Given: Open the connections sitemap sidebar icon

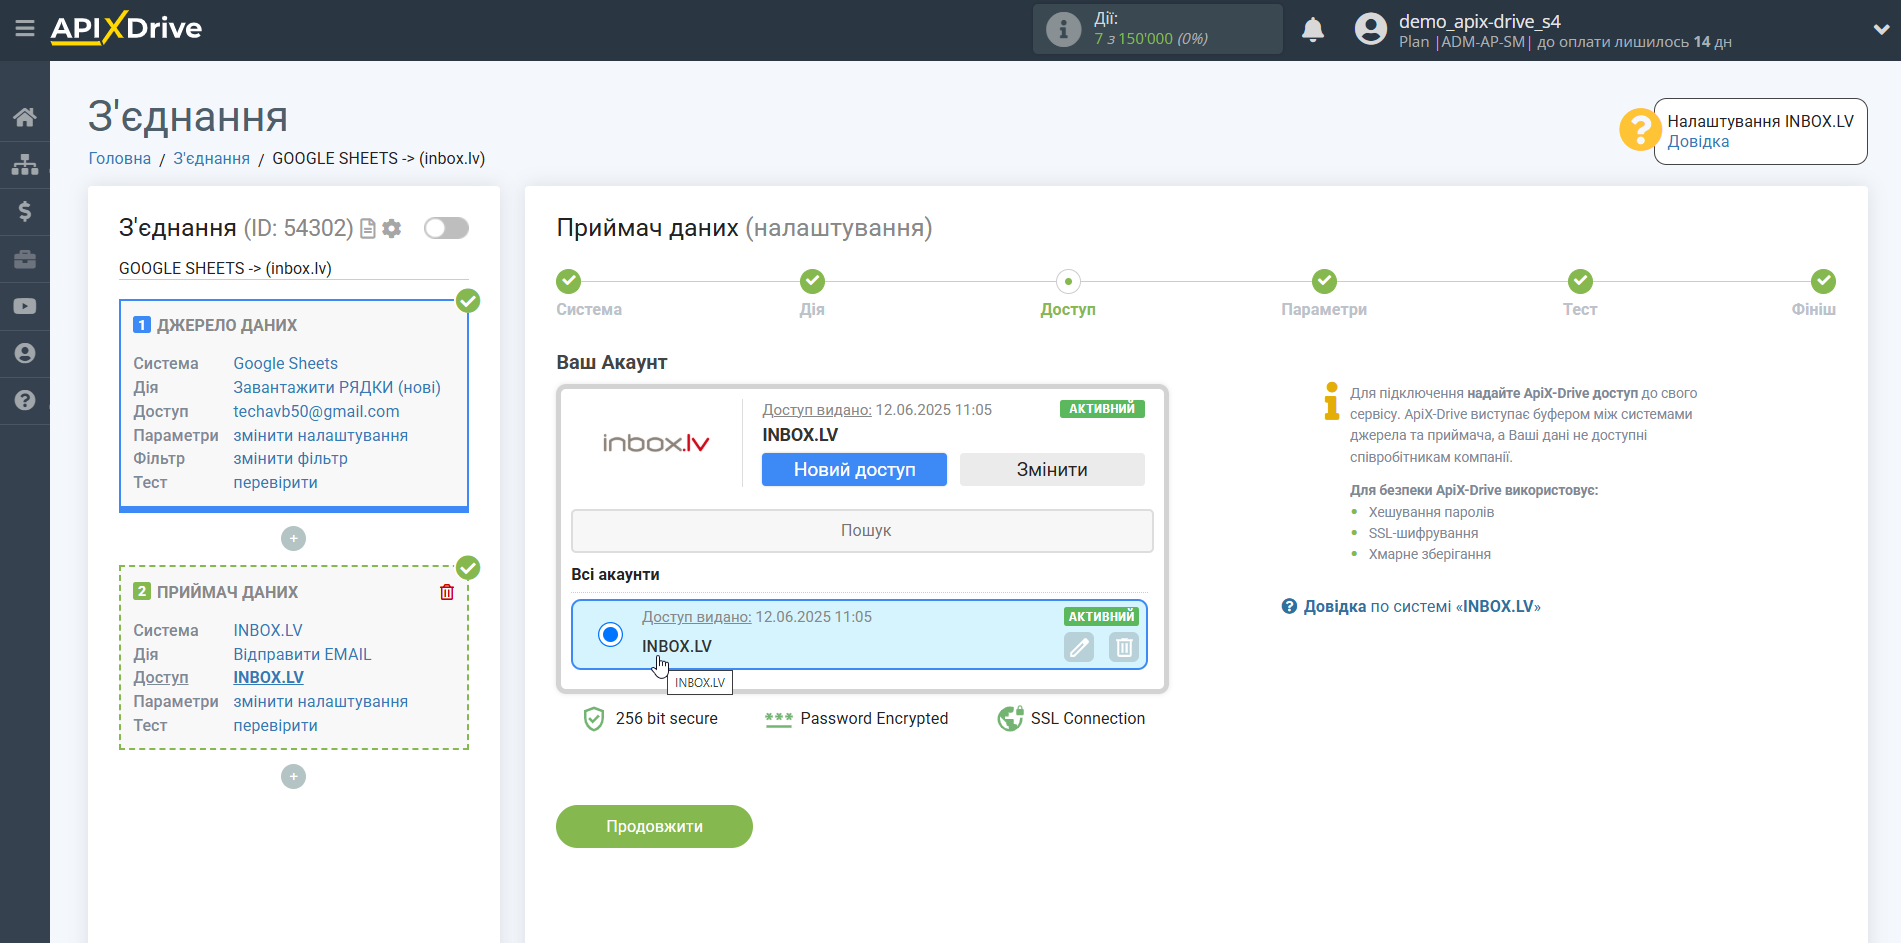Looking at the screenshot, I should point(25,164).
